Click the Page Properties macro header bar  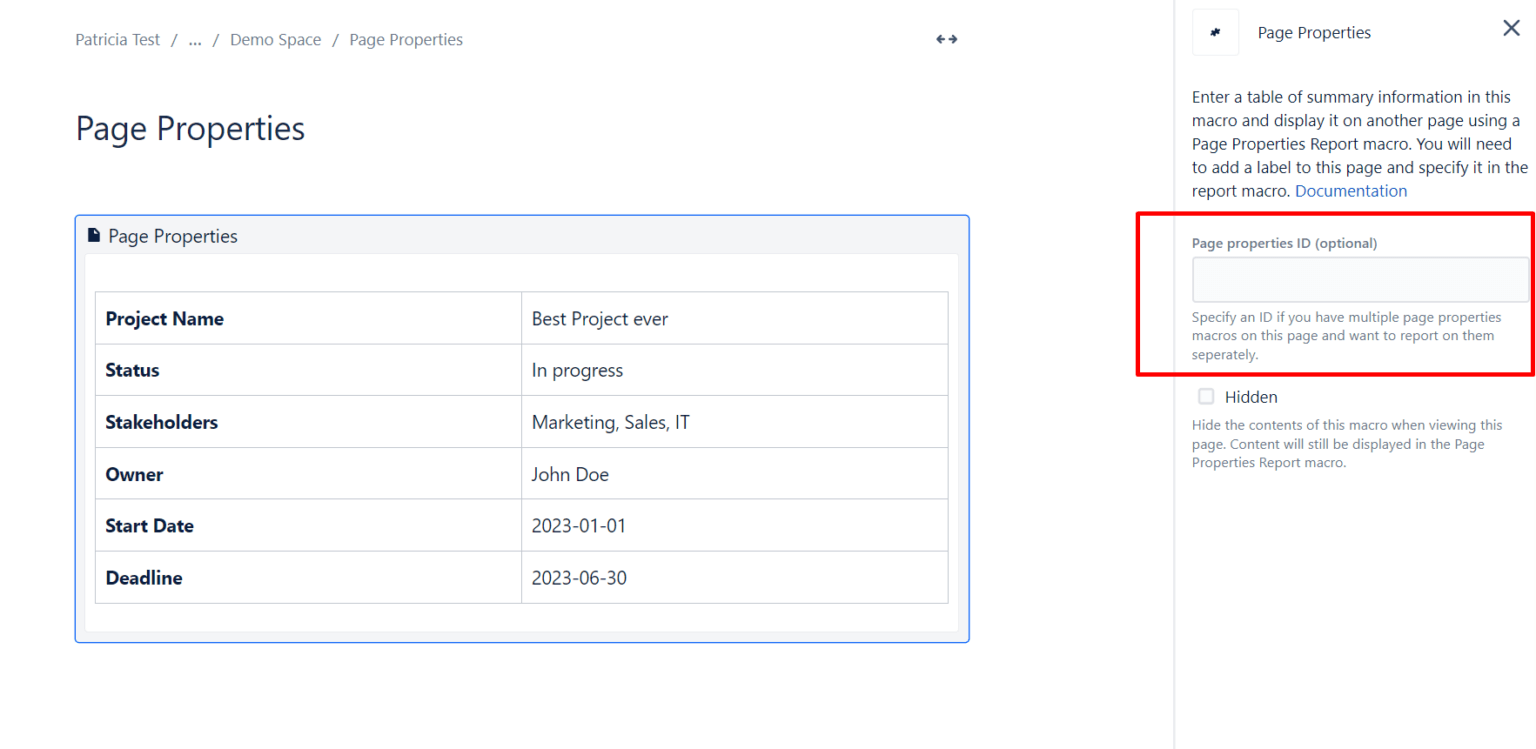tap(522, 235)
